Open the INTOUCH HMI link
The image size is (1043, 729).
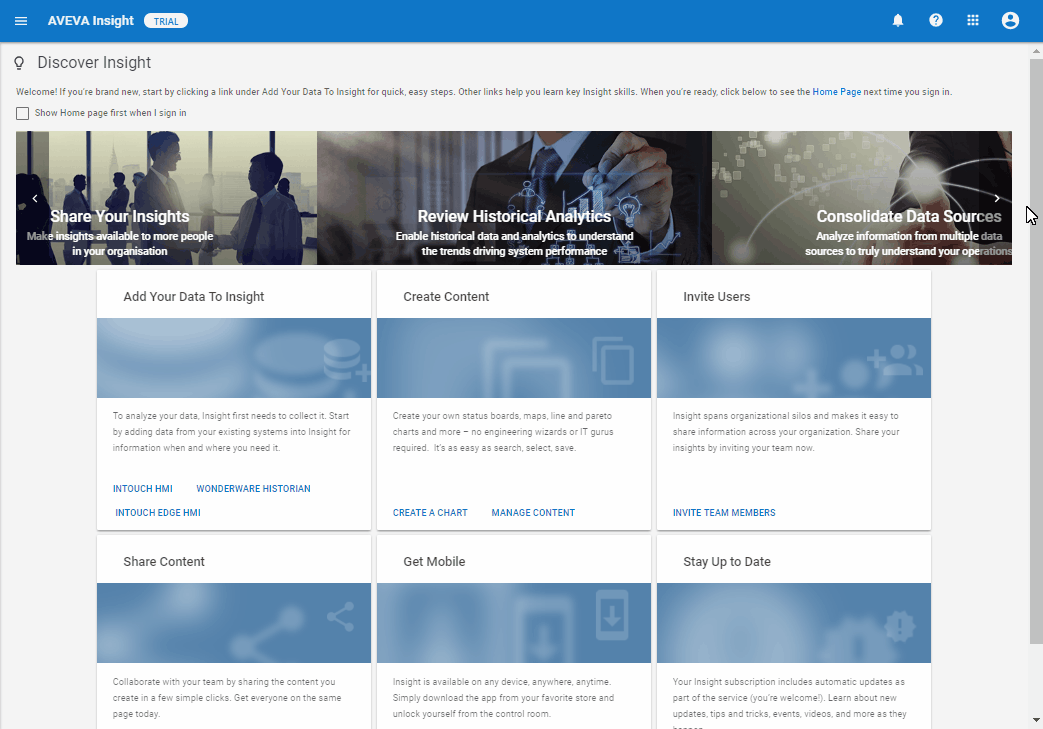(x=142, y=489)
